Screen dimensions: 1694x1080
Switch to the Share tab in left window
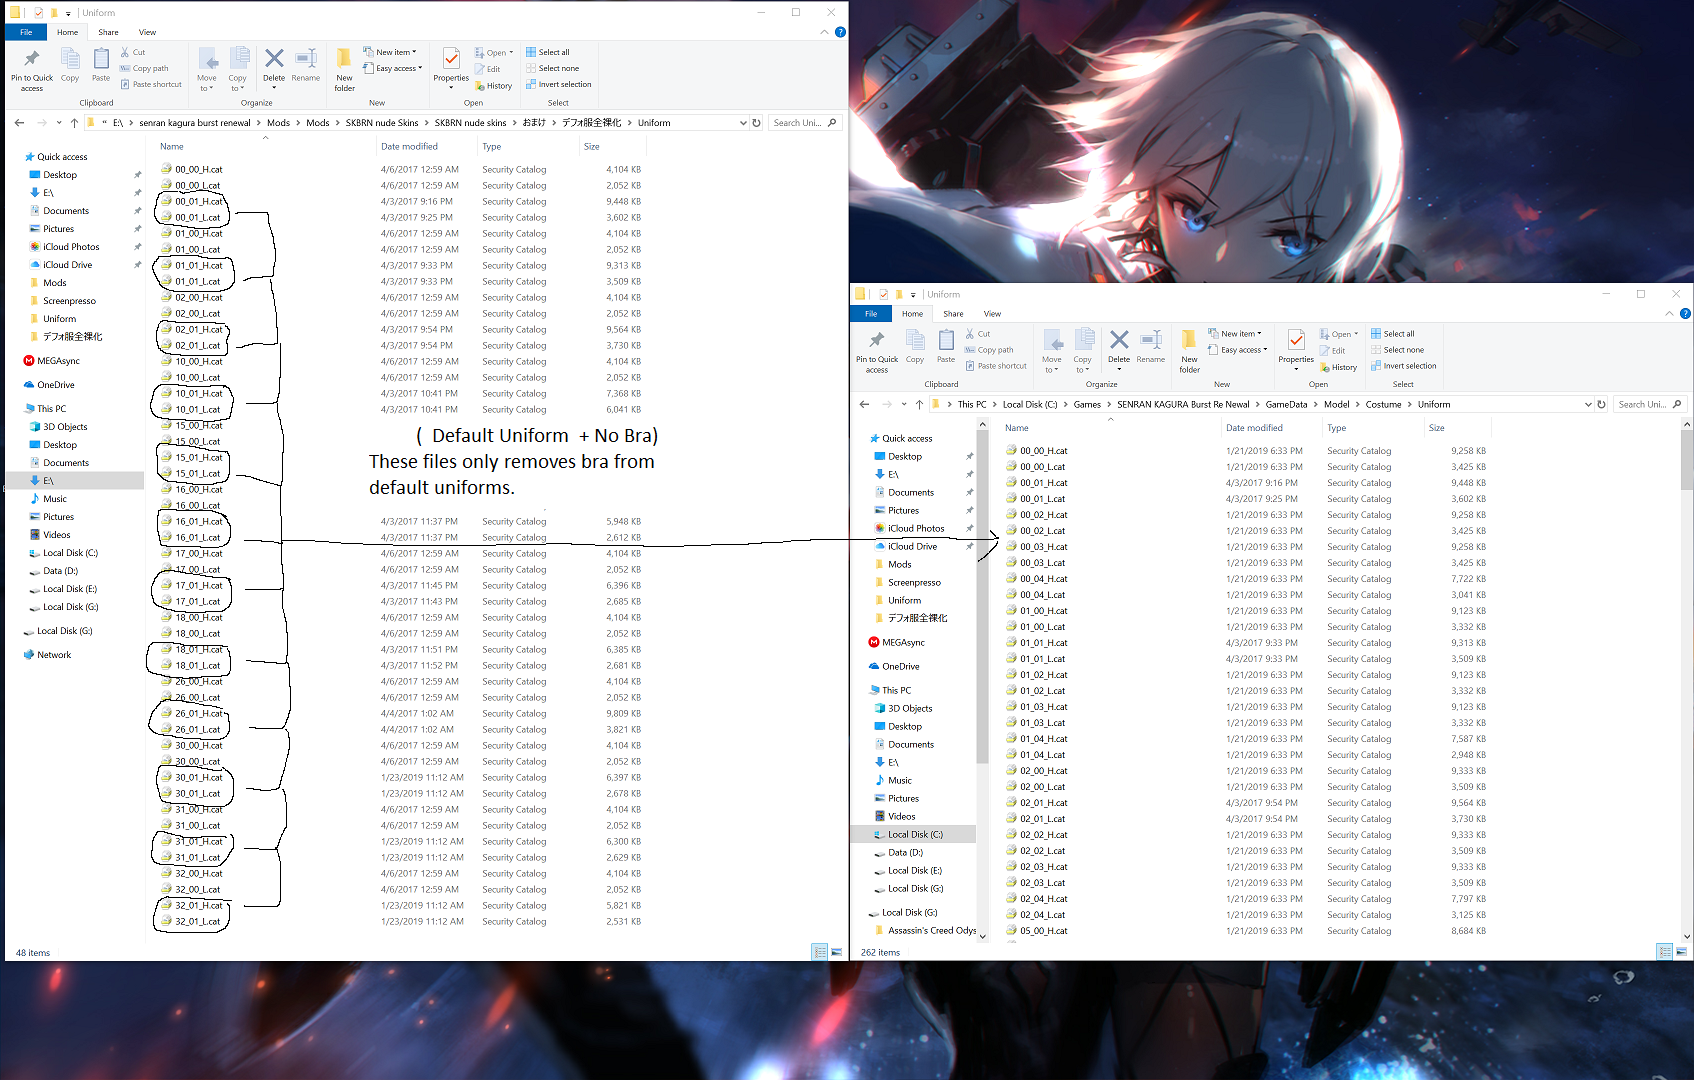(x=108, y=32)
